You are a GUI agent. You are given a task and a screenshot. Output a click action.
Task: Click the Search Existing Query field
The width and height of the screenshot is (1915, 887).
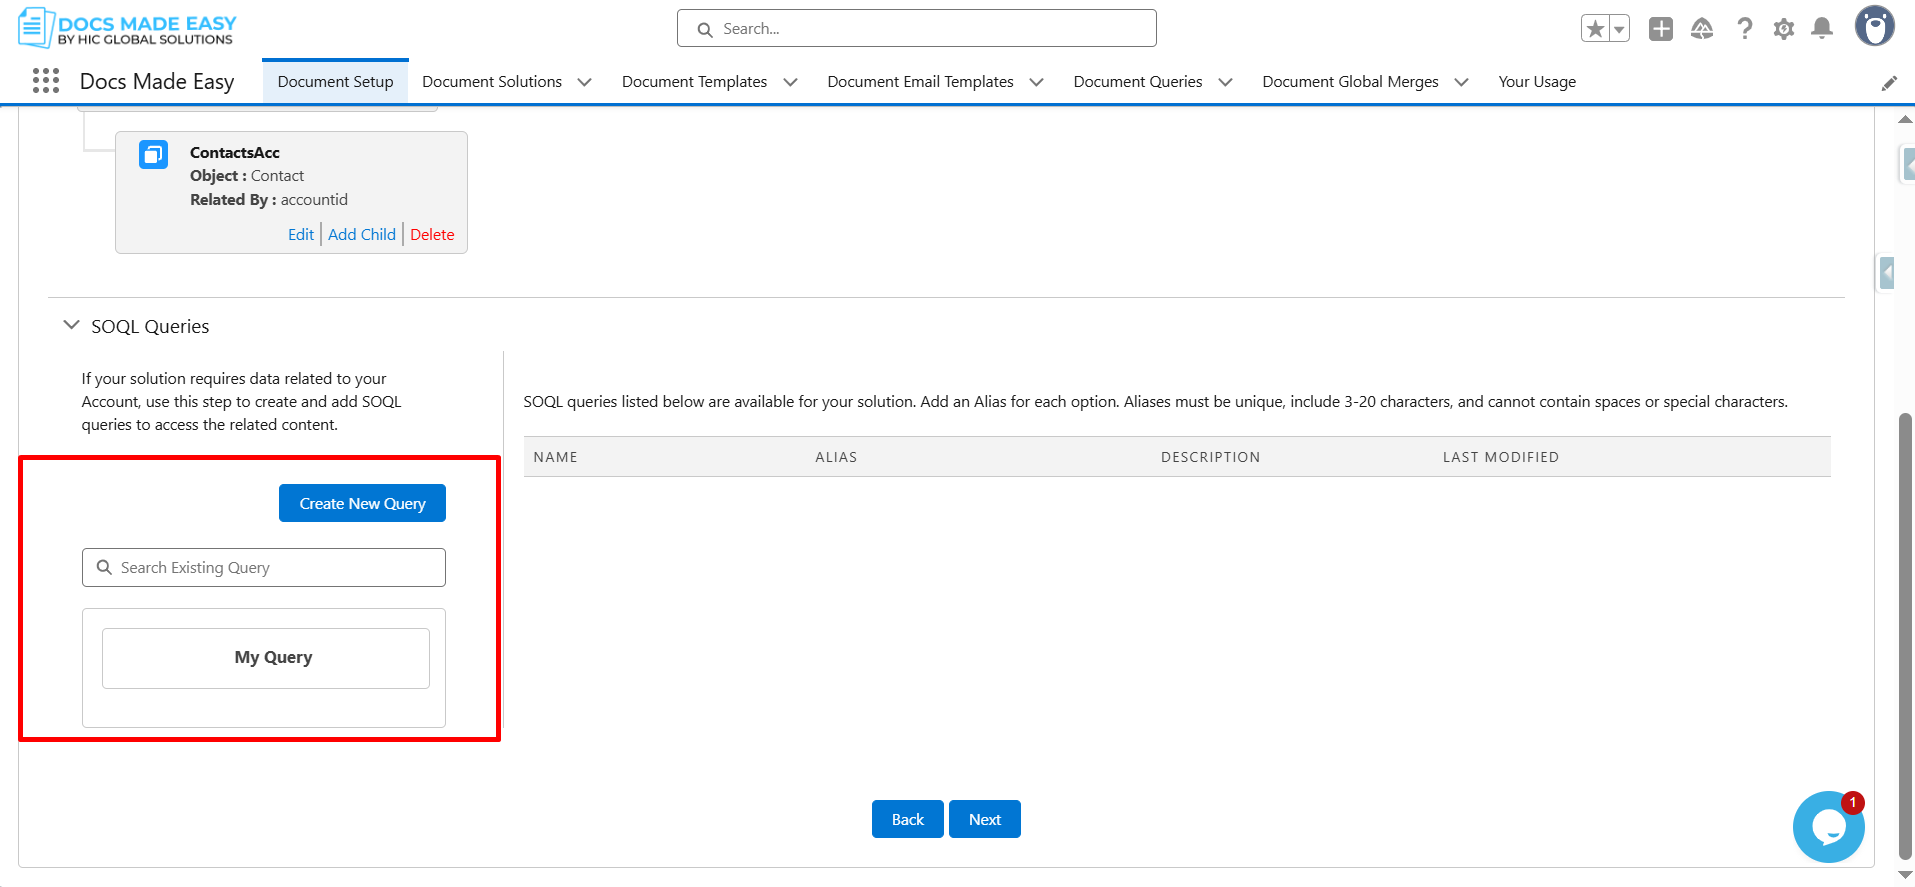(x=264, y=567)
